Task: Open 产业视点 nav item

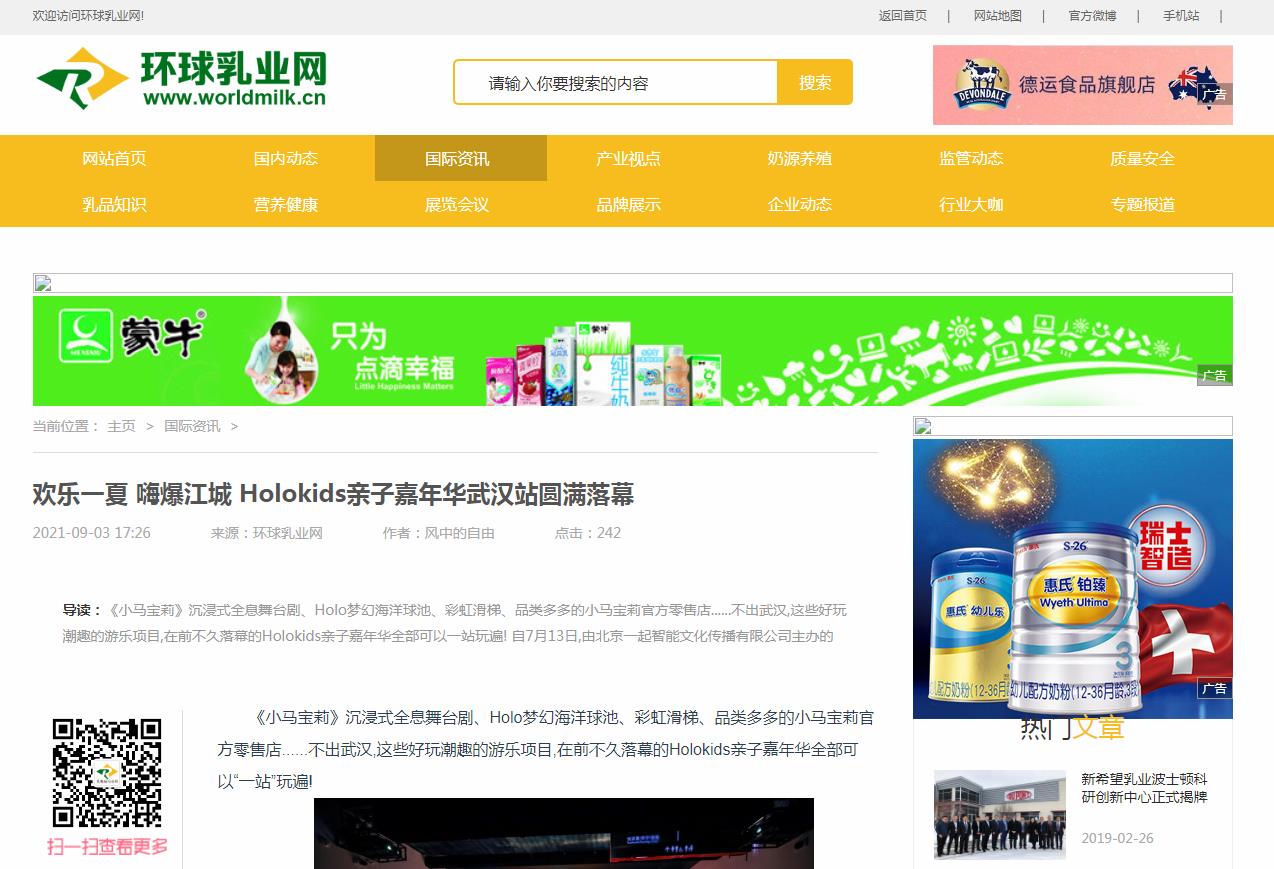Action: tap(628, 158)
